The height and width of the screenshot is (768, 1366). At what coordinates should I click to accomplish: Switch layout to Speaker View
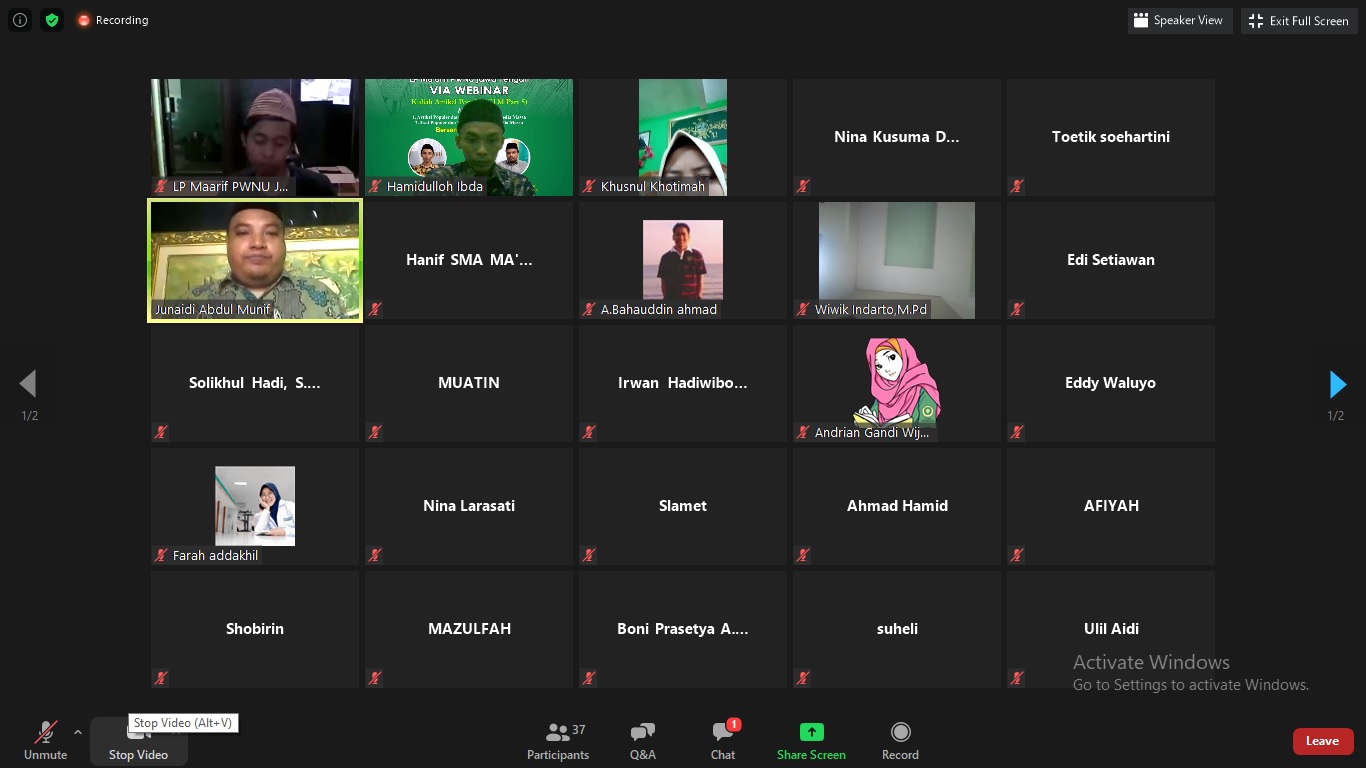1178,20
